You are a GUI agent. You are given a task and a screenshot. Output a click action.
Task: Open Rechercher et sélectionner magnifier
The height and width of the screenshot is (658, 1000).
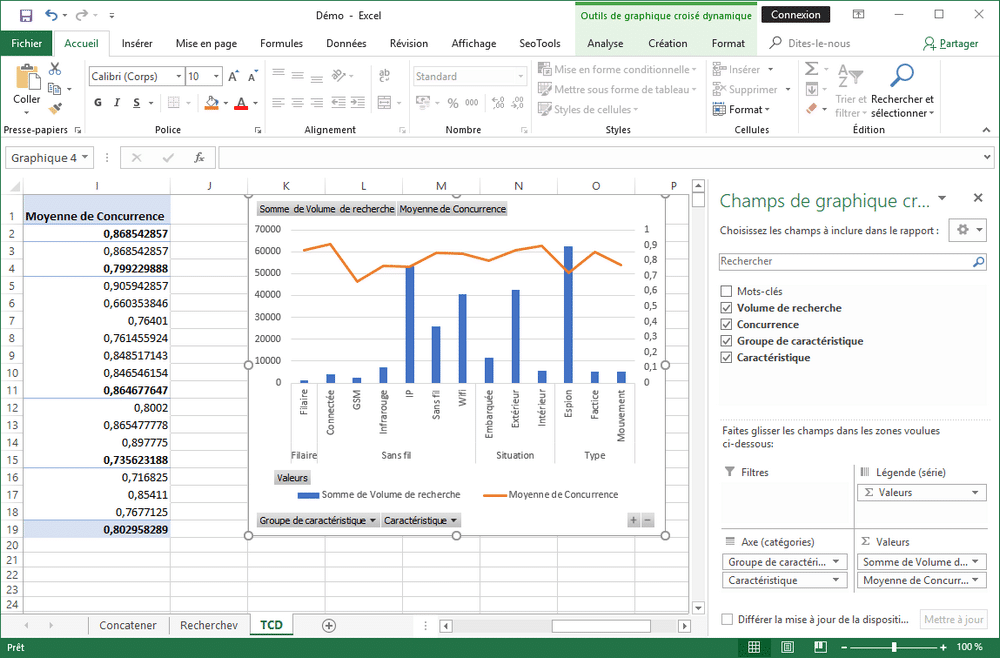click(x=902, y=76)
